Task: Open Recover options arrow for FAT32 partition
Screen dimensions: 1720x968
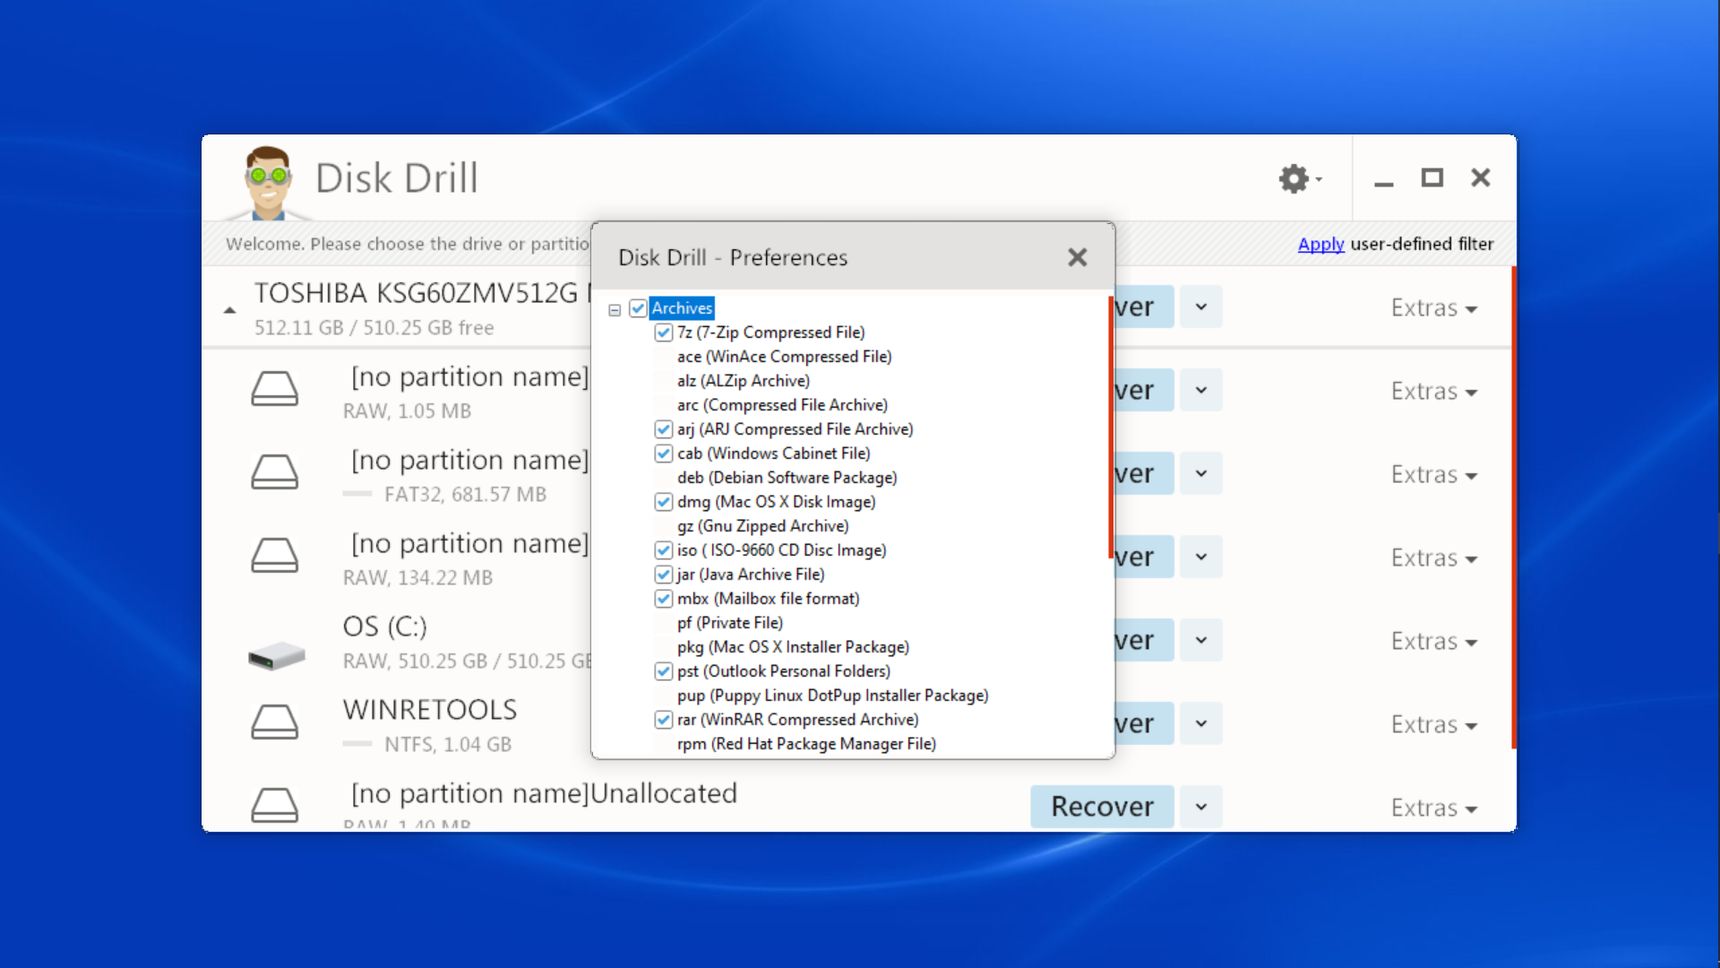Action: (x=1201, y=474)
